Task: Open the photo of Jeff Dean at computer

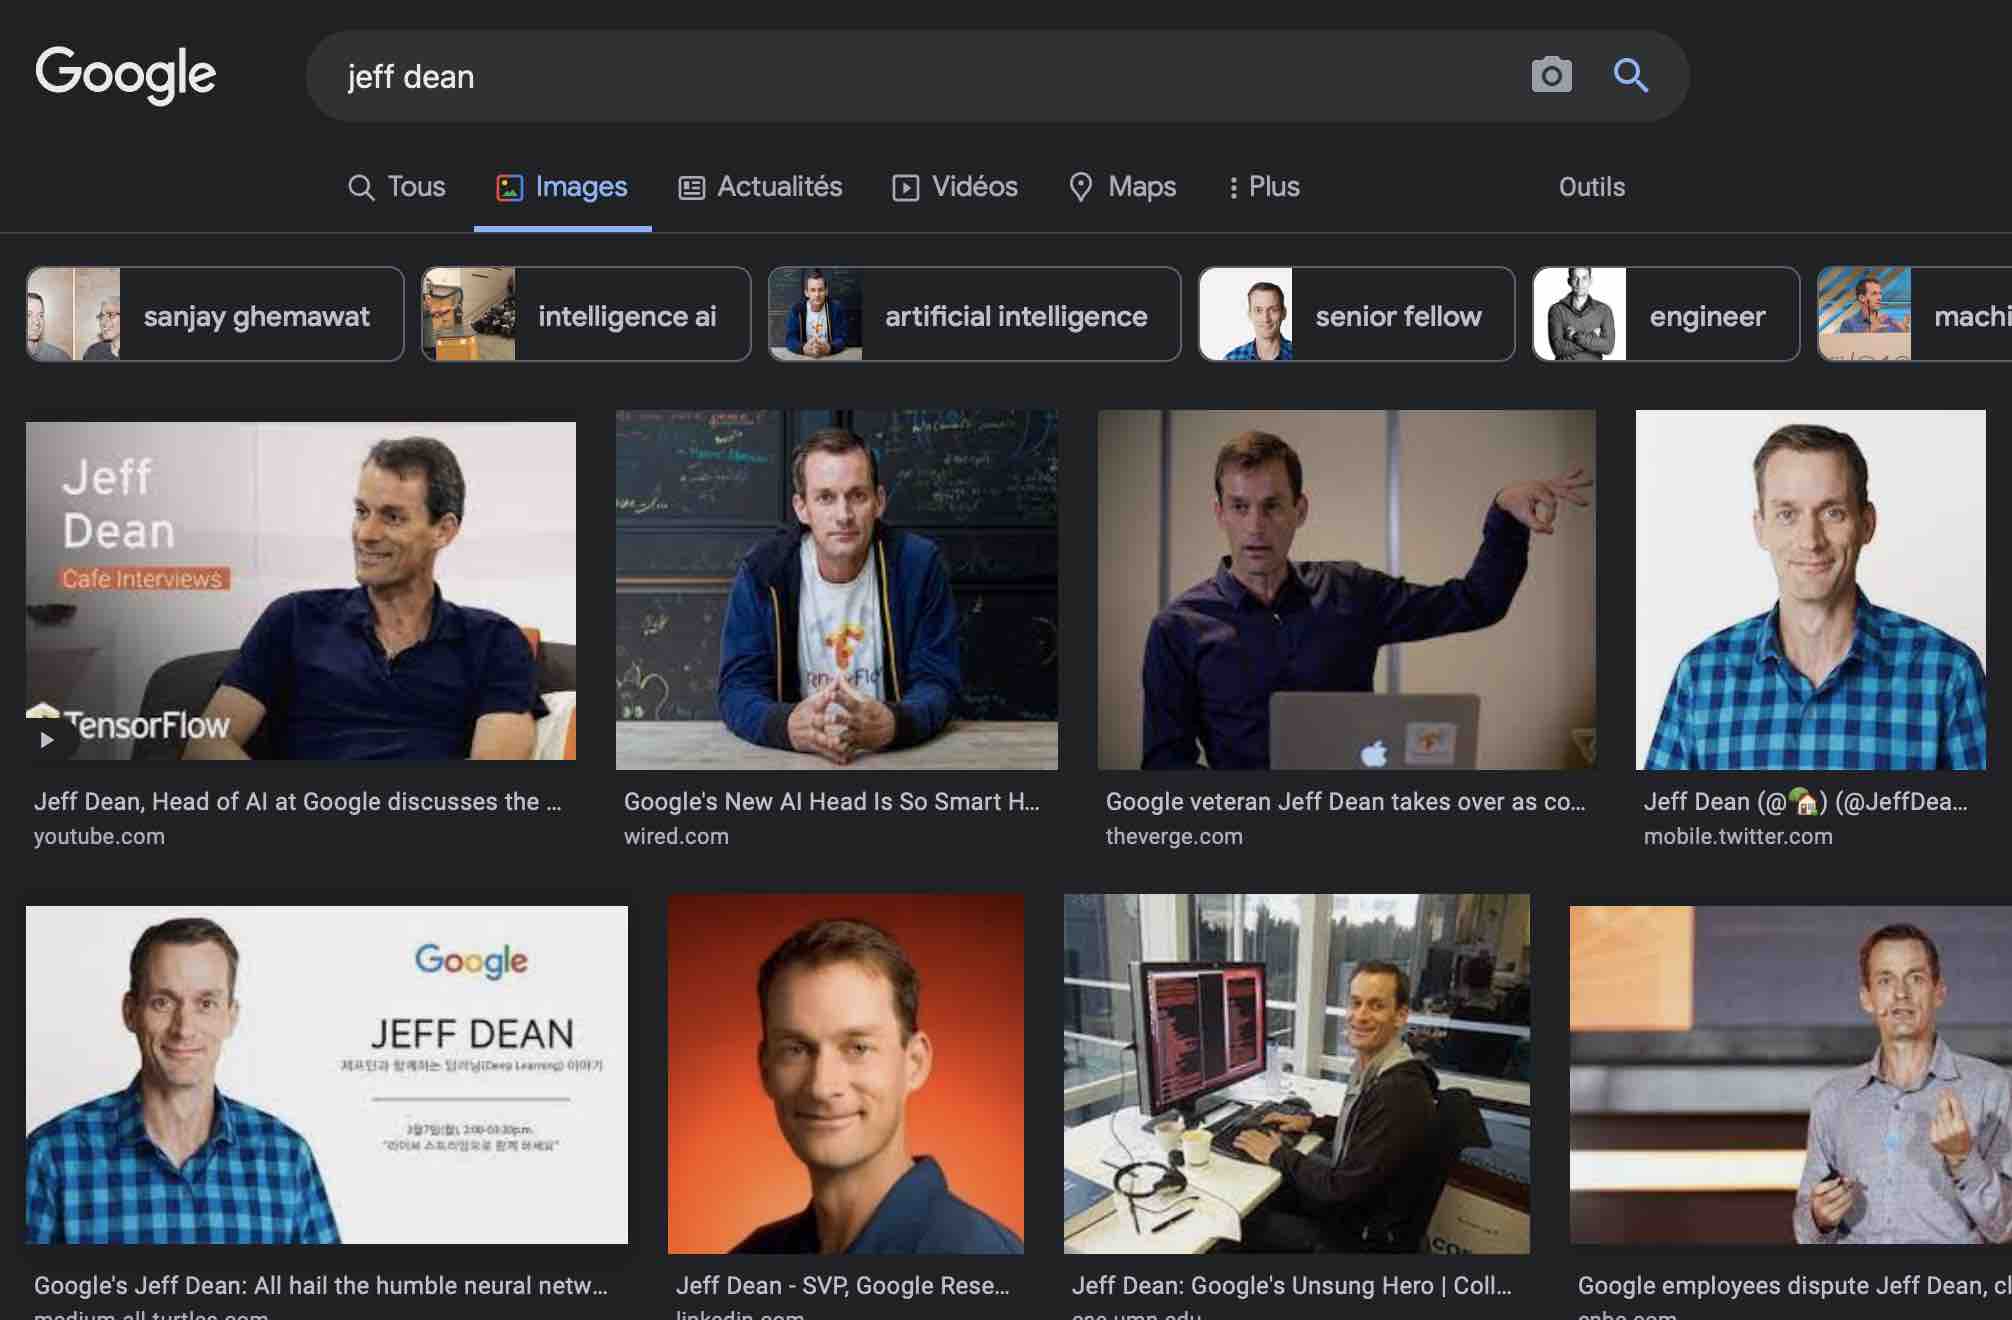Action: click(x=1297, y=1074)
